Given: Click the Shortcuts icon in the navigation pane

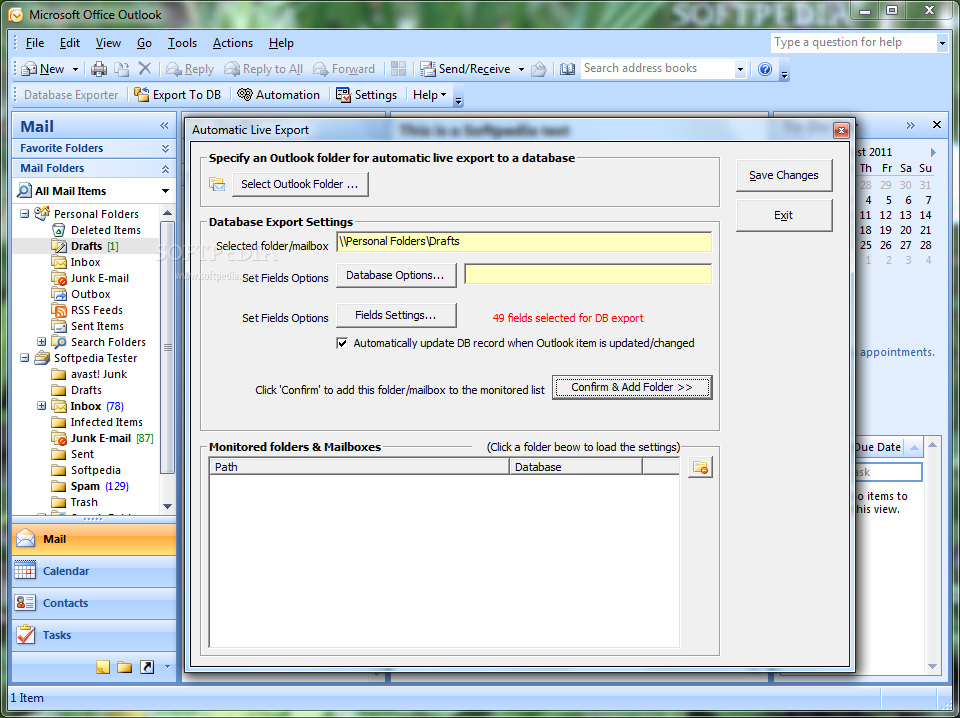Looking at the screenshot, I should point(147,667).
